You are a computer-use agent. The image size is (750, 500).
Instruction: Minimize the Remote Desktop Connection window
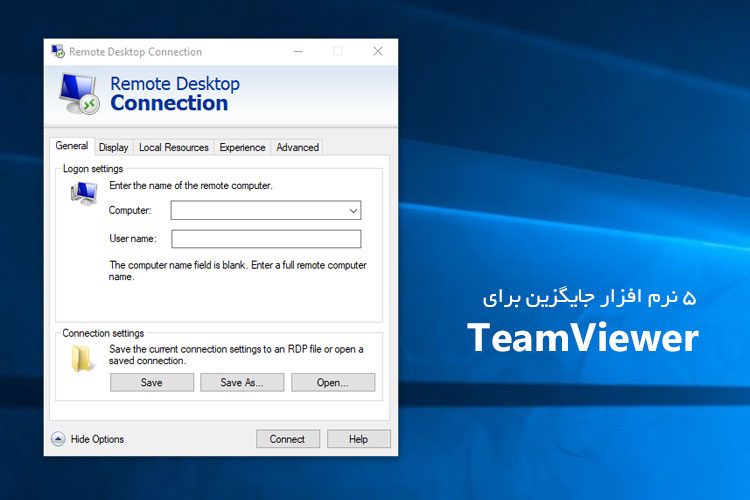298,51
